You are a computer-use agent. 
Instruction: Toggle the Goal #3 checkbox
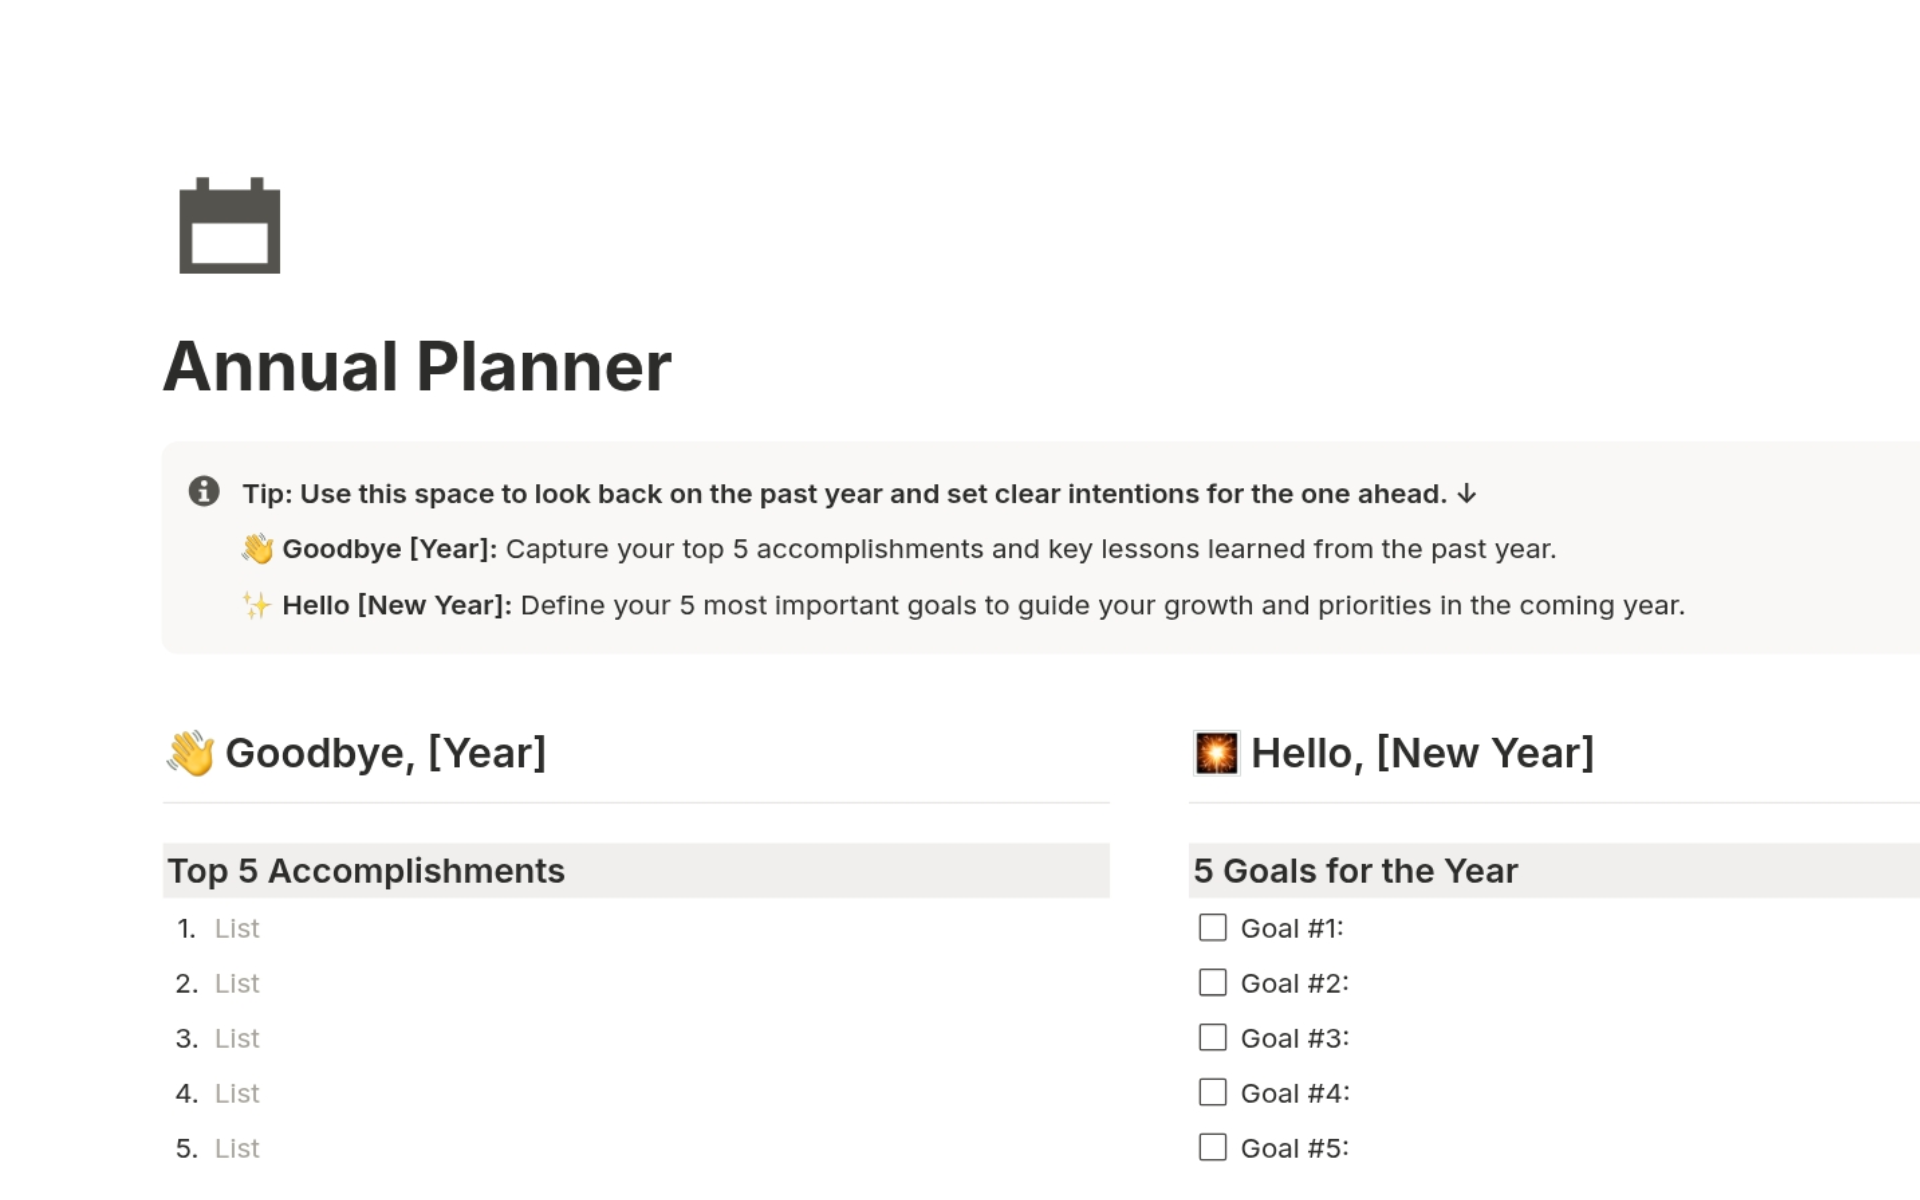tap(1212, 1037)
